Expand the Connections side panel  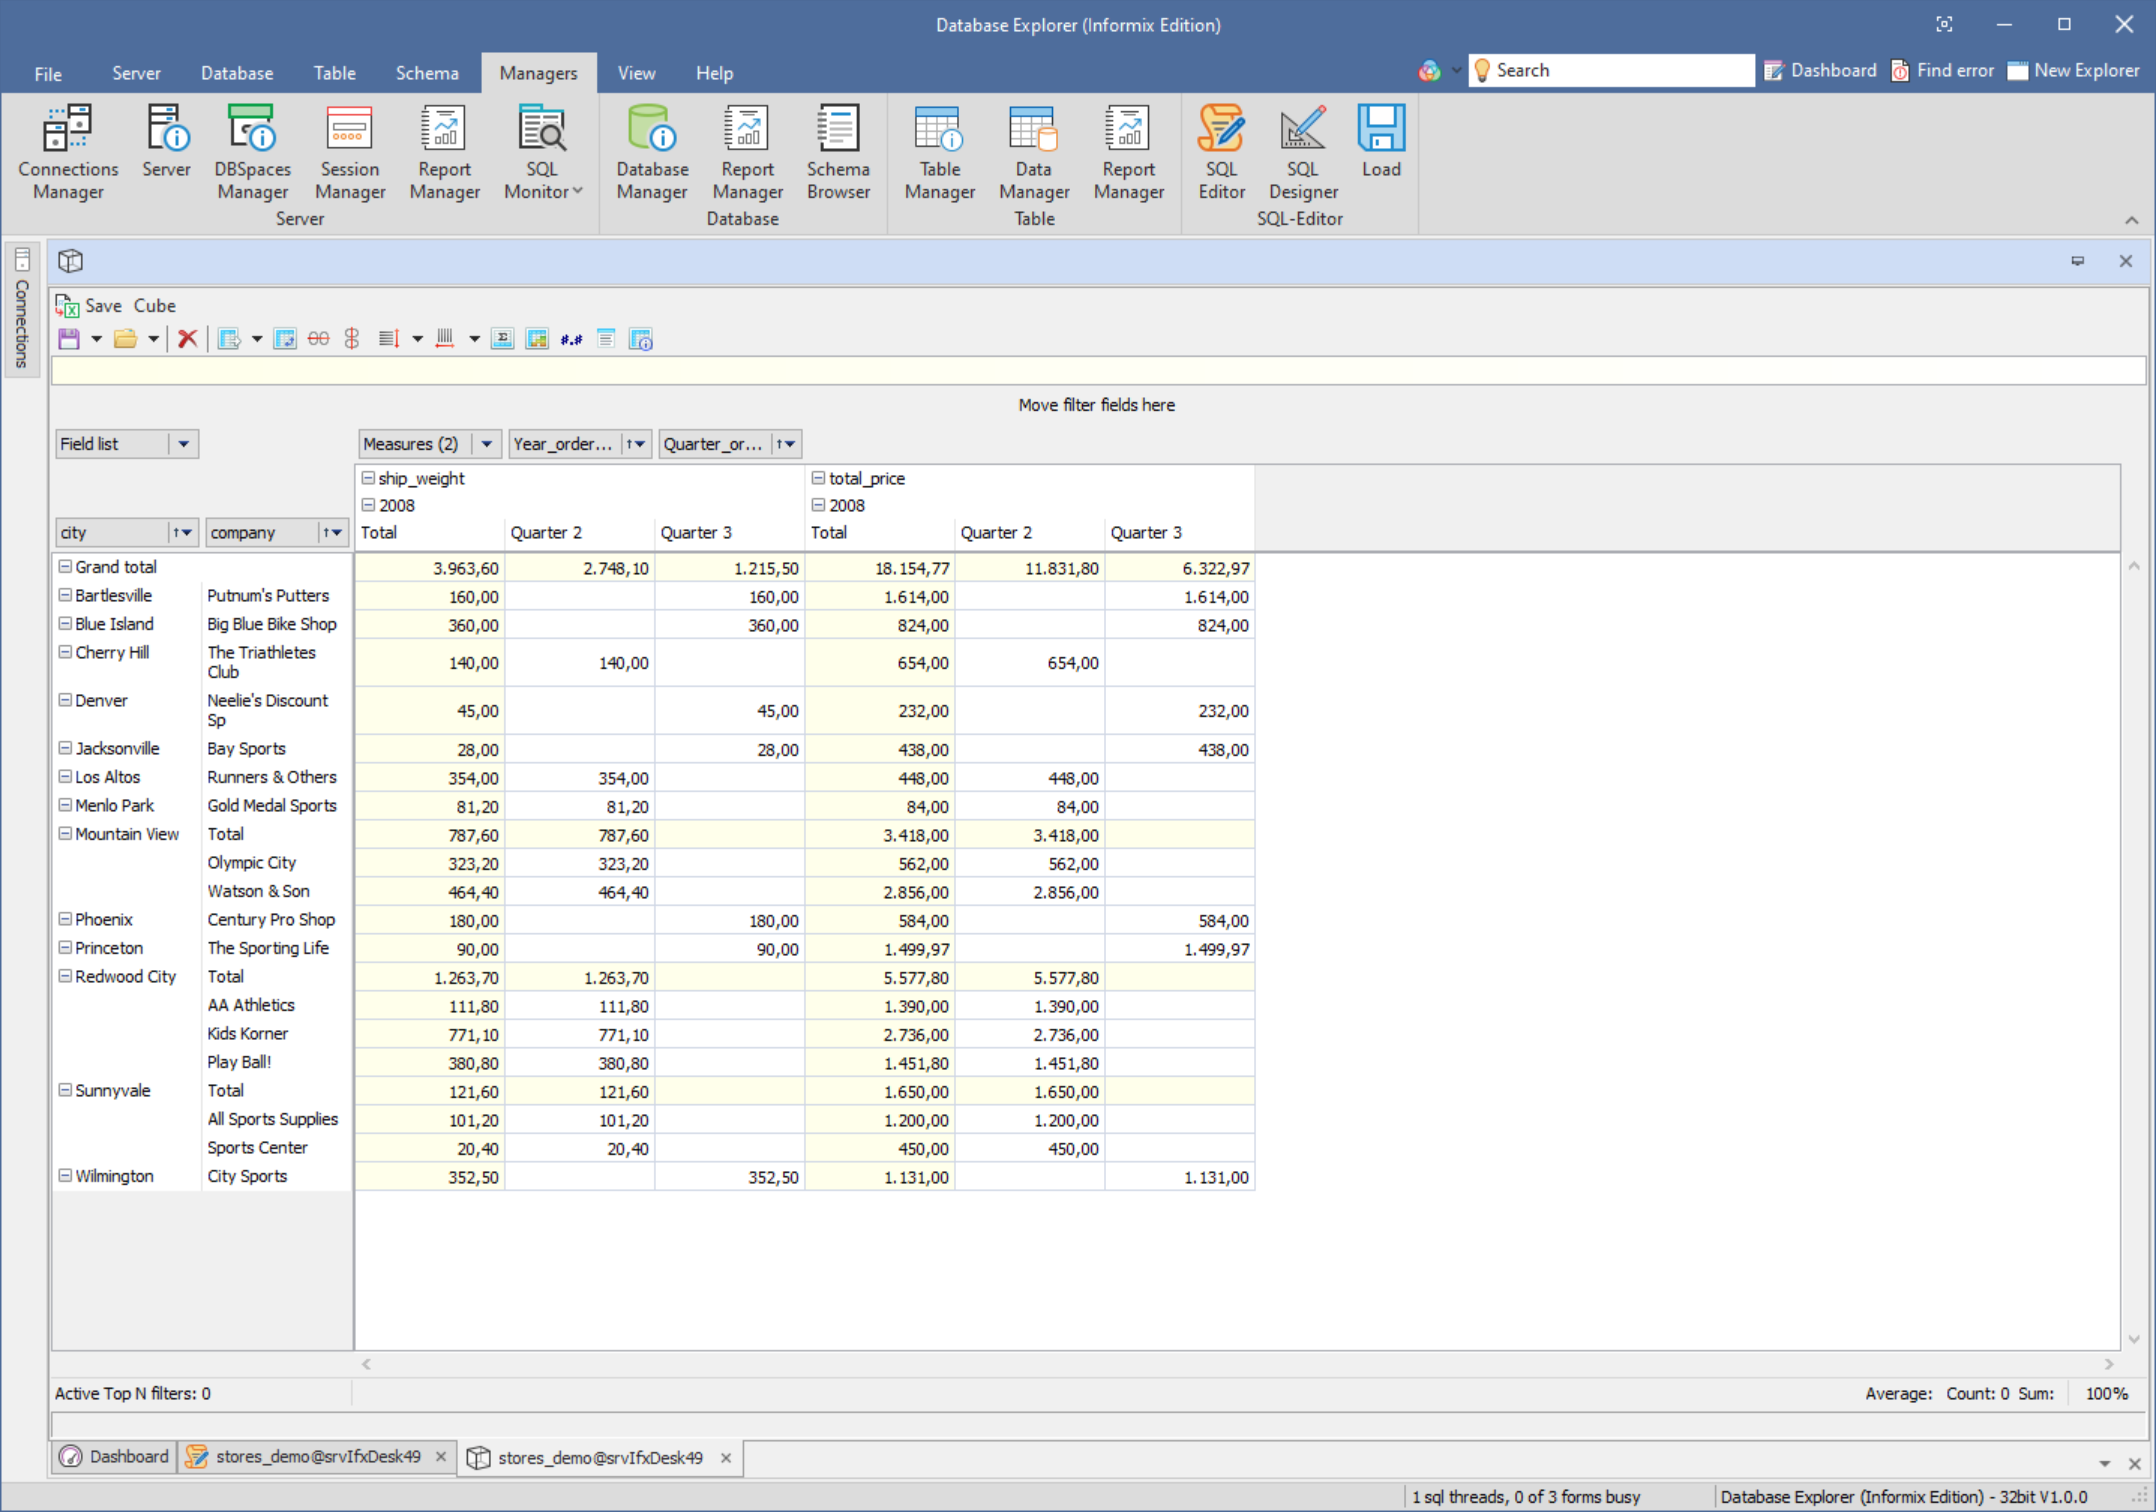tap(22, 308)
